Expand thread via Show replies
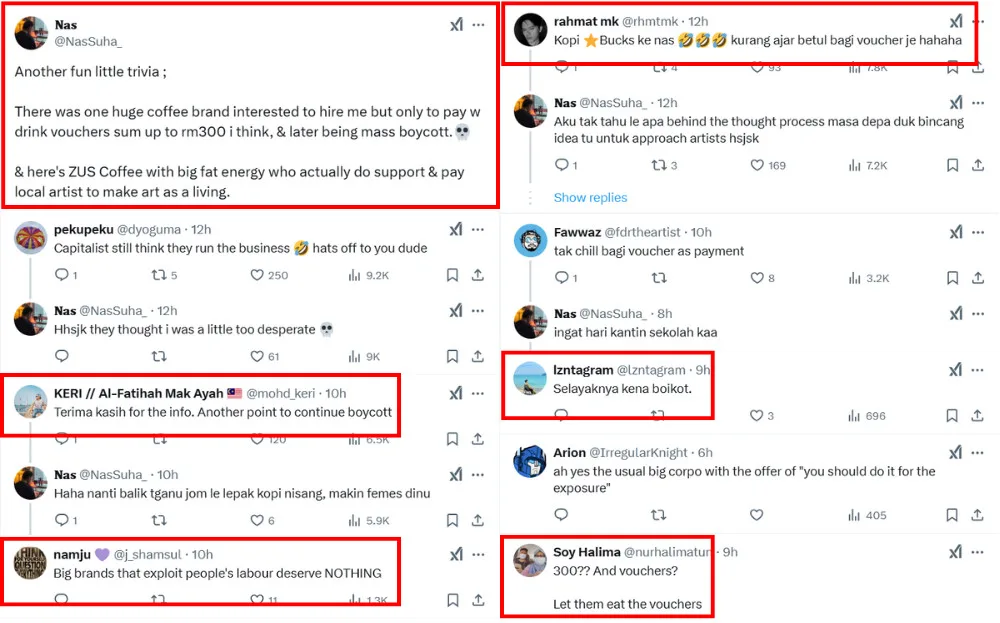Viewport: 1000px width, 623px height. click(590, 197)
